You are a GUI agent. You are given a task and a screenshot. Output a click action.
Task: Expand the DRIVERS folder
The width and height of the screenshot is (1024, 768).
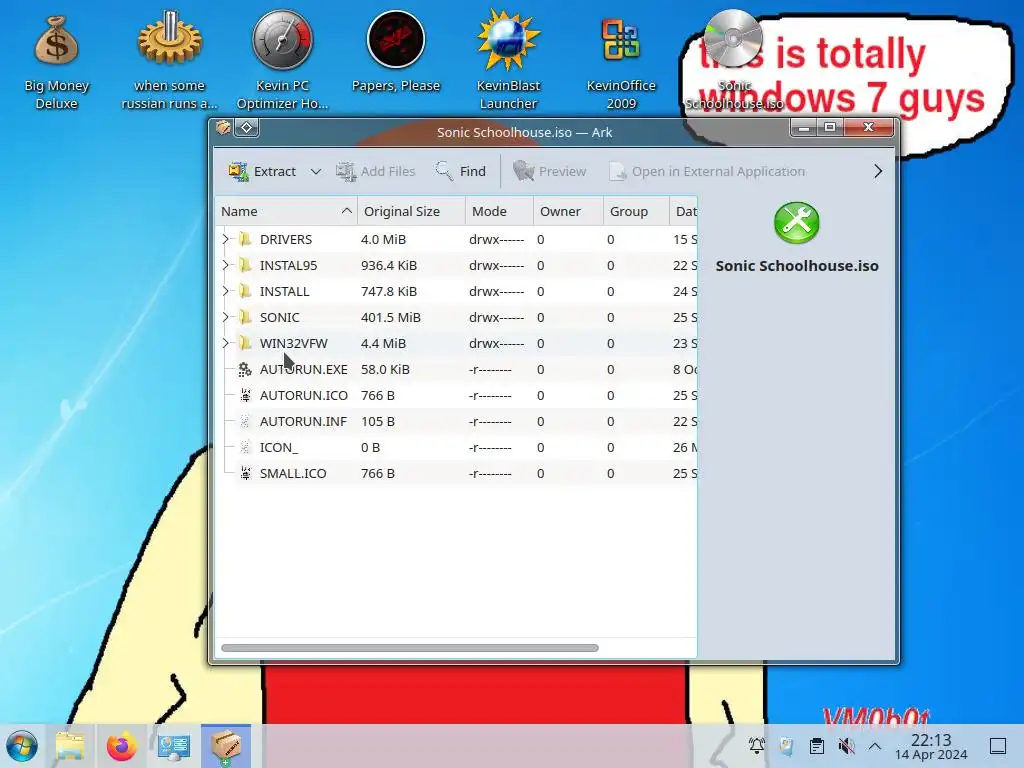click(225, 239)
